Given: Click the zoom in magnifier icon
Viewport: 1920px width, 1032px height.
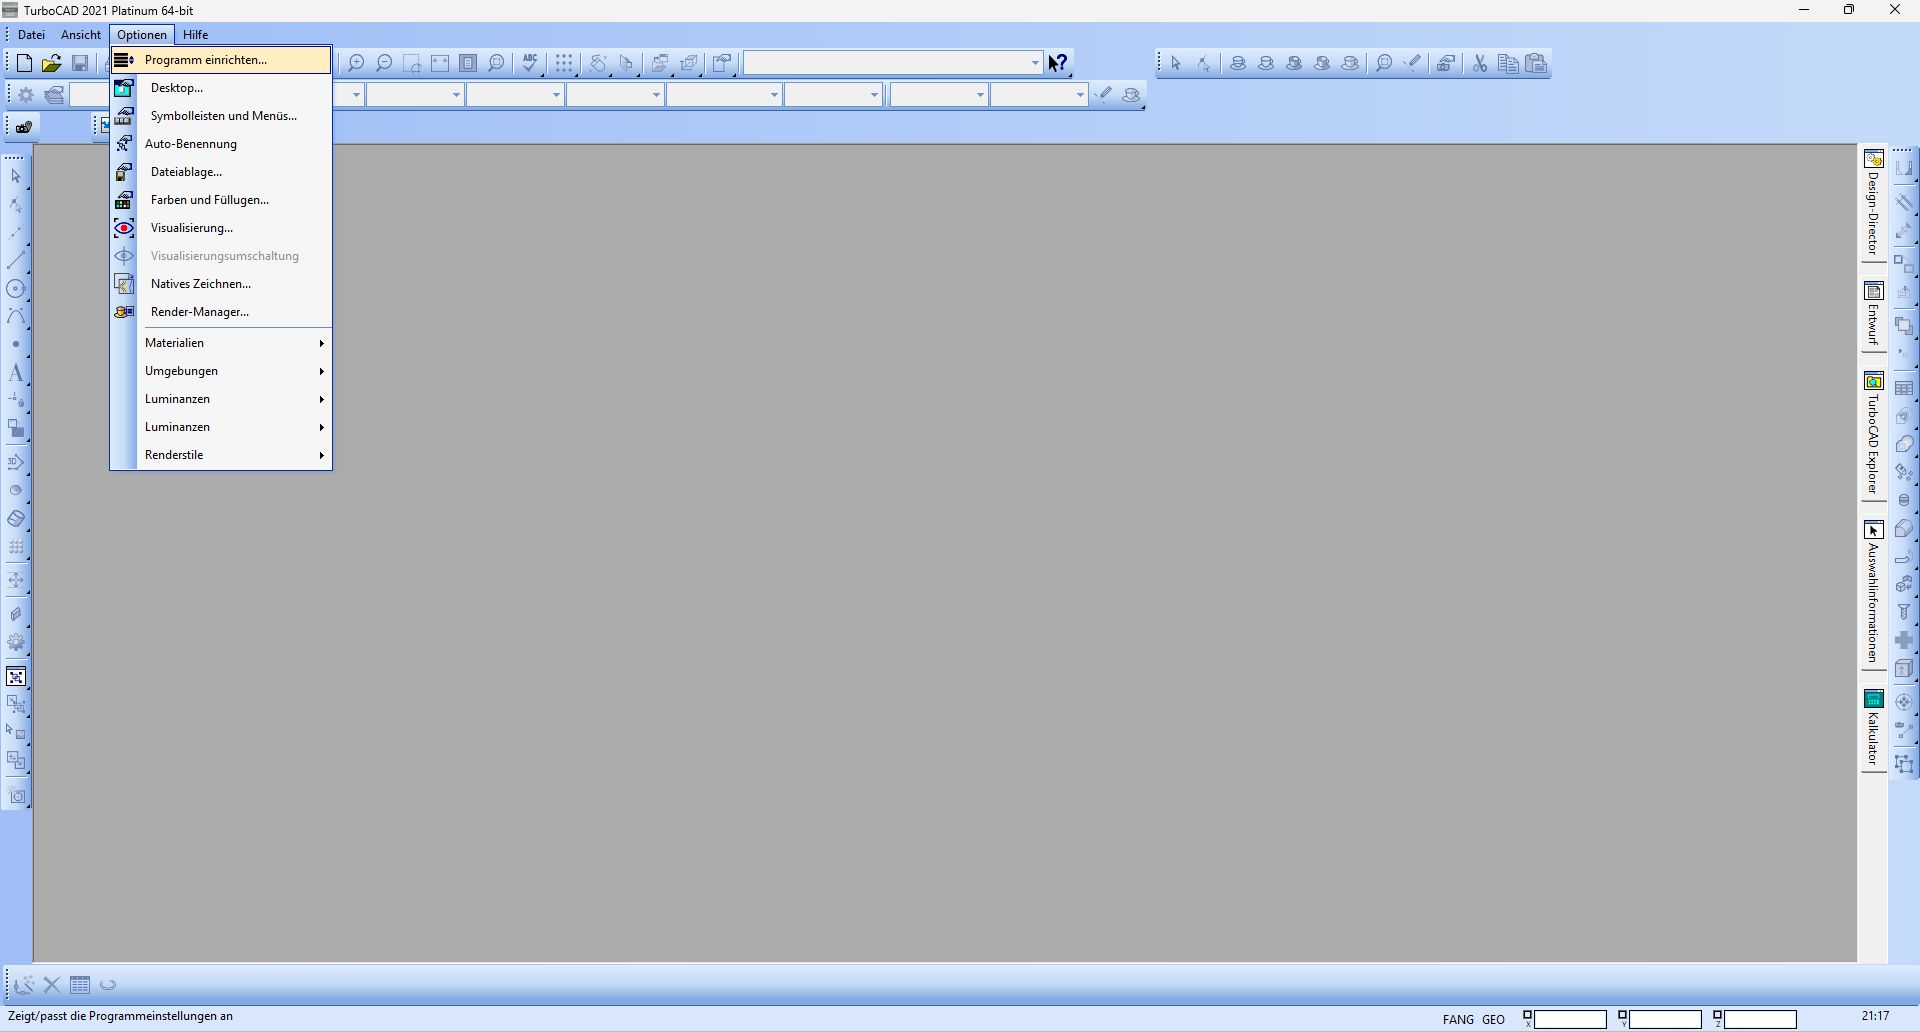Looking at the screenshot, I should click(356, 64).
